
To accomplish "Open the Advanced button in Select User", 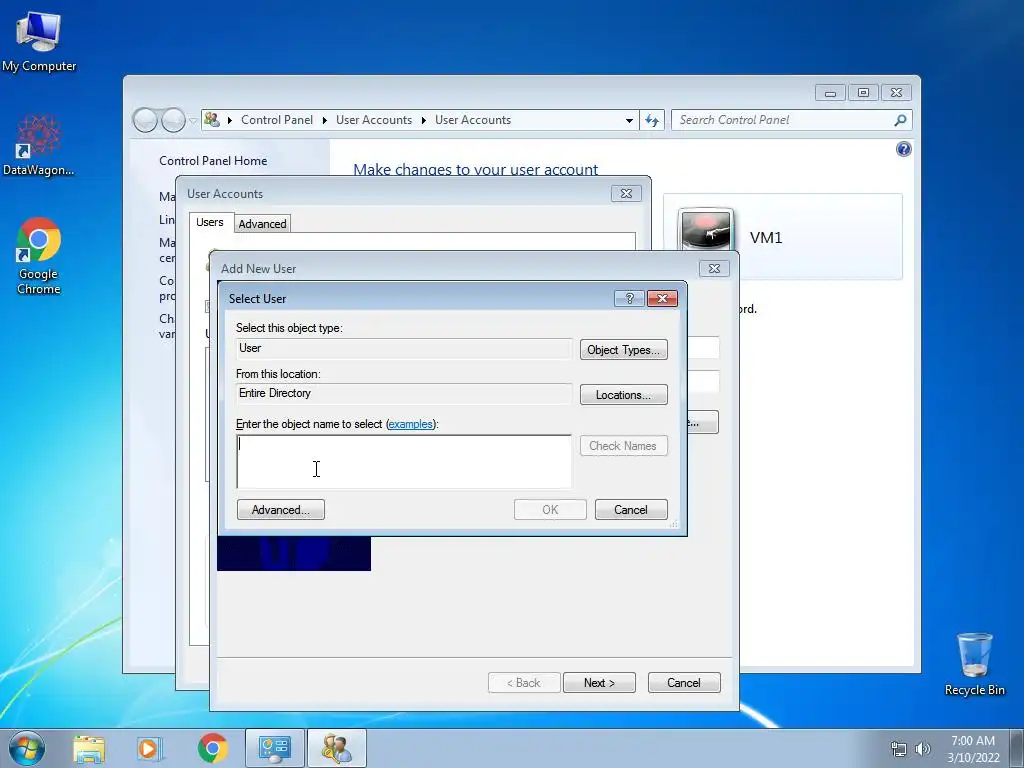I will tap(281, 510).
